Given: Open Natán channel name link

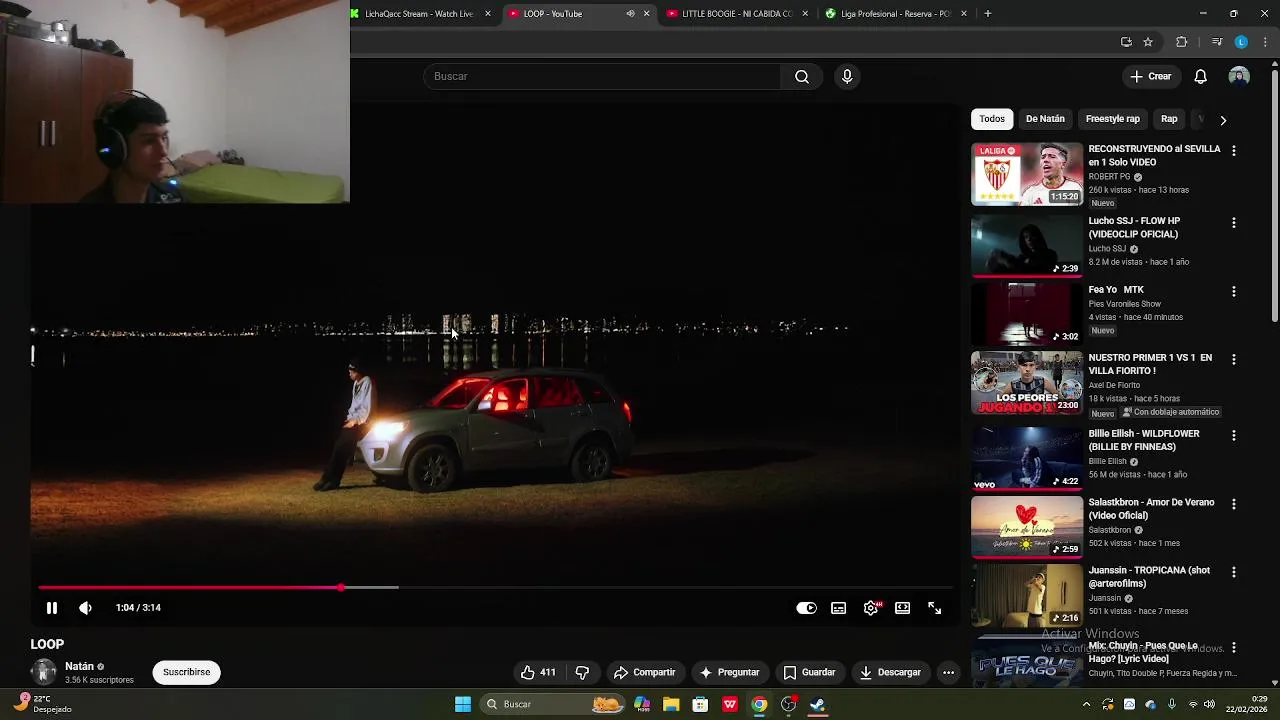Looking at the screenshot, I should click(79, 666).
